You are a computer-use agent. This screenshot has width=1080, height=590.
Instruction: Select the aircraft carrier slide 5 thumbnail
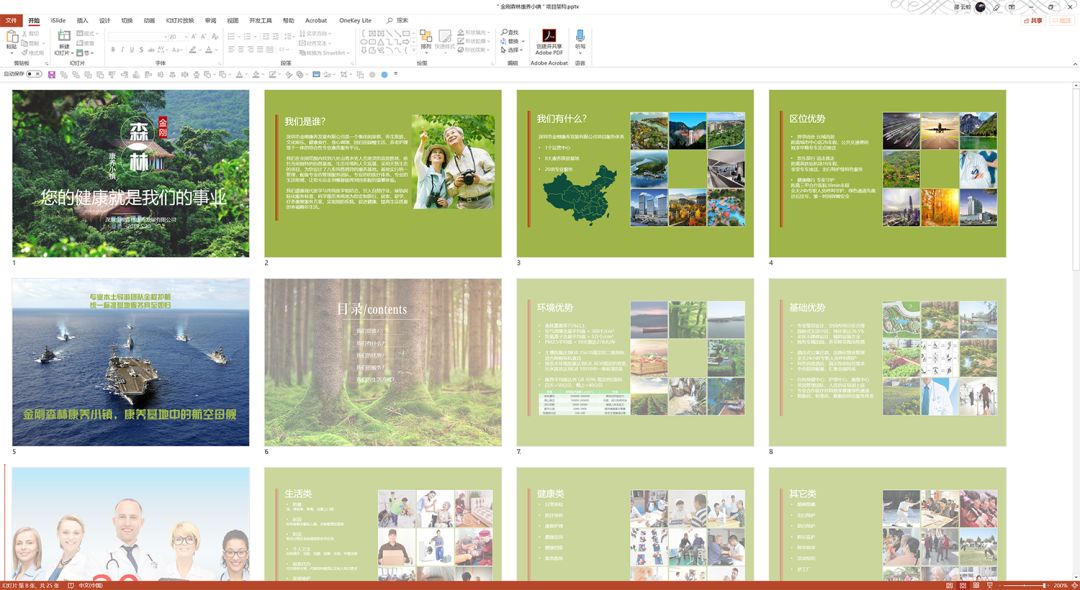tap(131, 362)
